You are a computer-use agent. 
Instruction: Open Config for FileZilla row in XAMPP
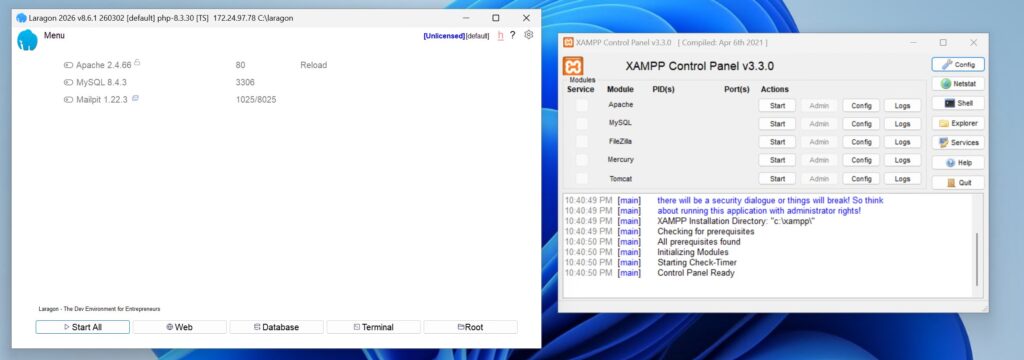[x=861, y=142]
